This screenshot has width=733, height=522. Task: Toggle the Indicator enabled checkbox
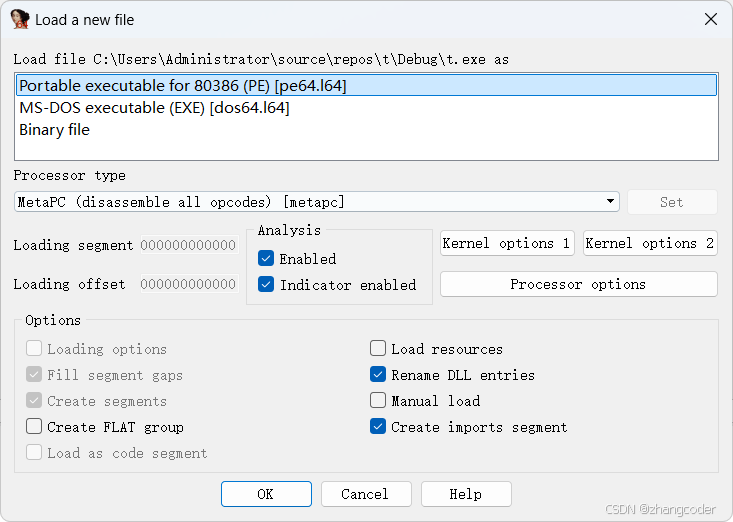[x=266, y=285]
